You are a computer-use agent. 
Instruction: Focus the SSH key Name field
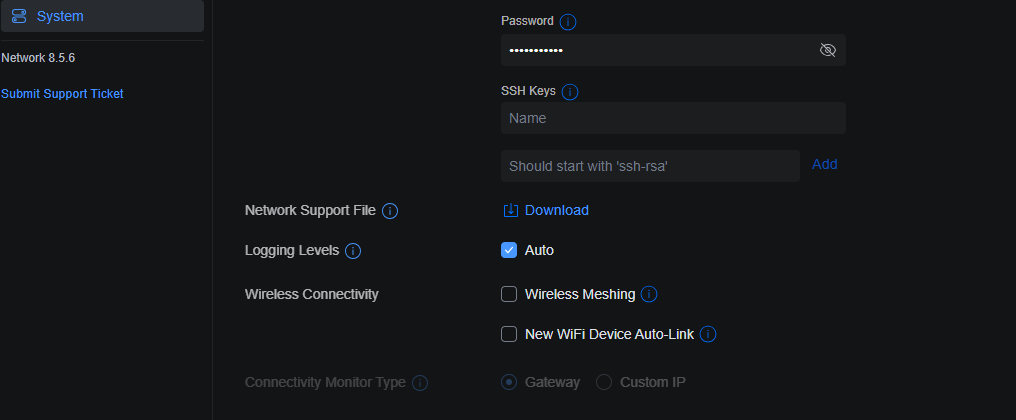point(673,118)
